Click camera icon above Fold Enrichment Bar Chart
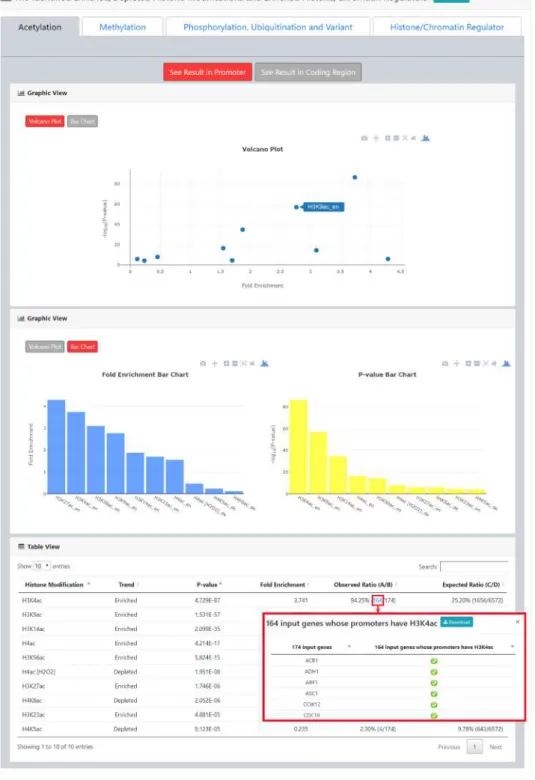535x780 pixels. [x=203, y=364]
